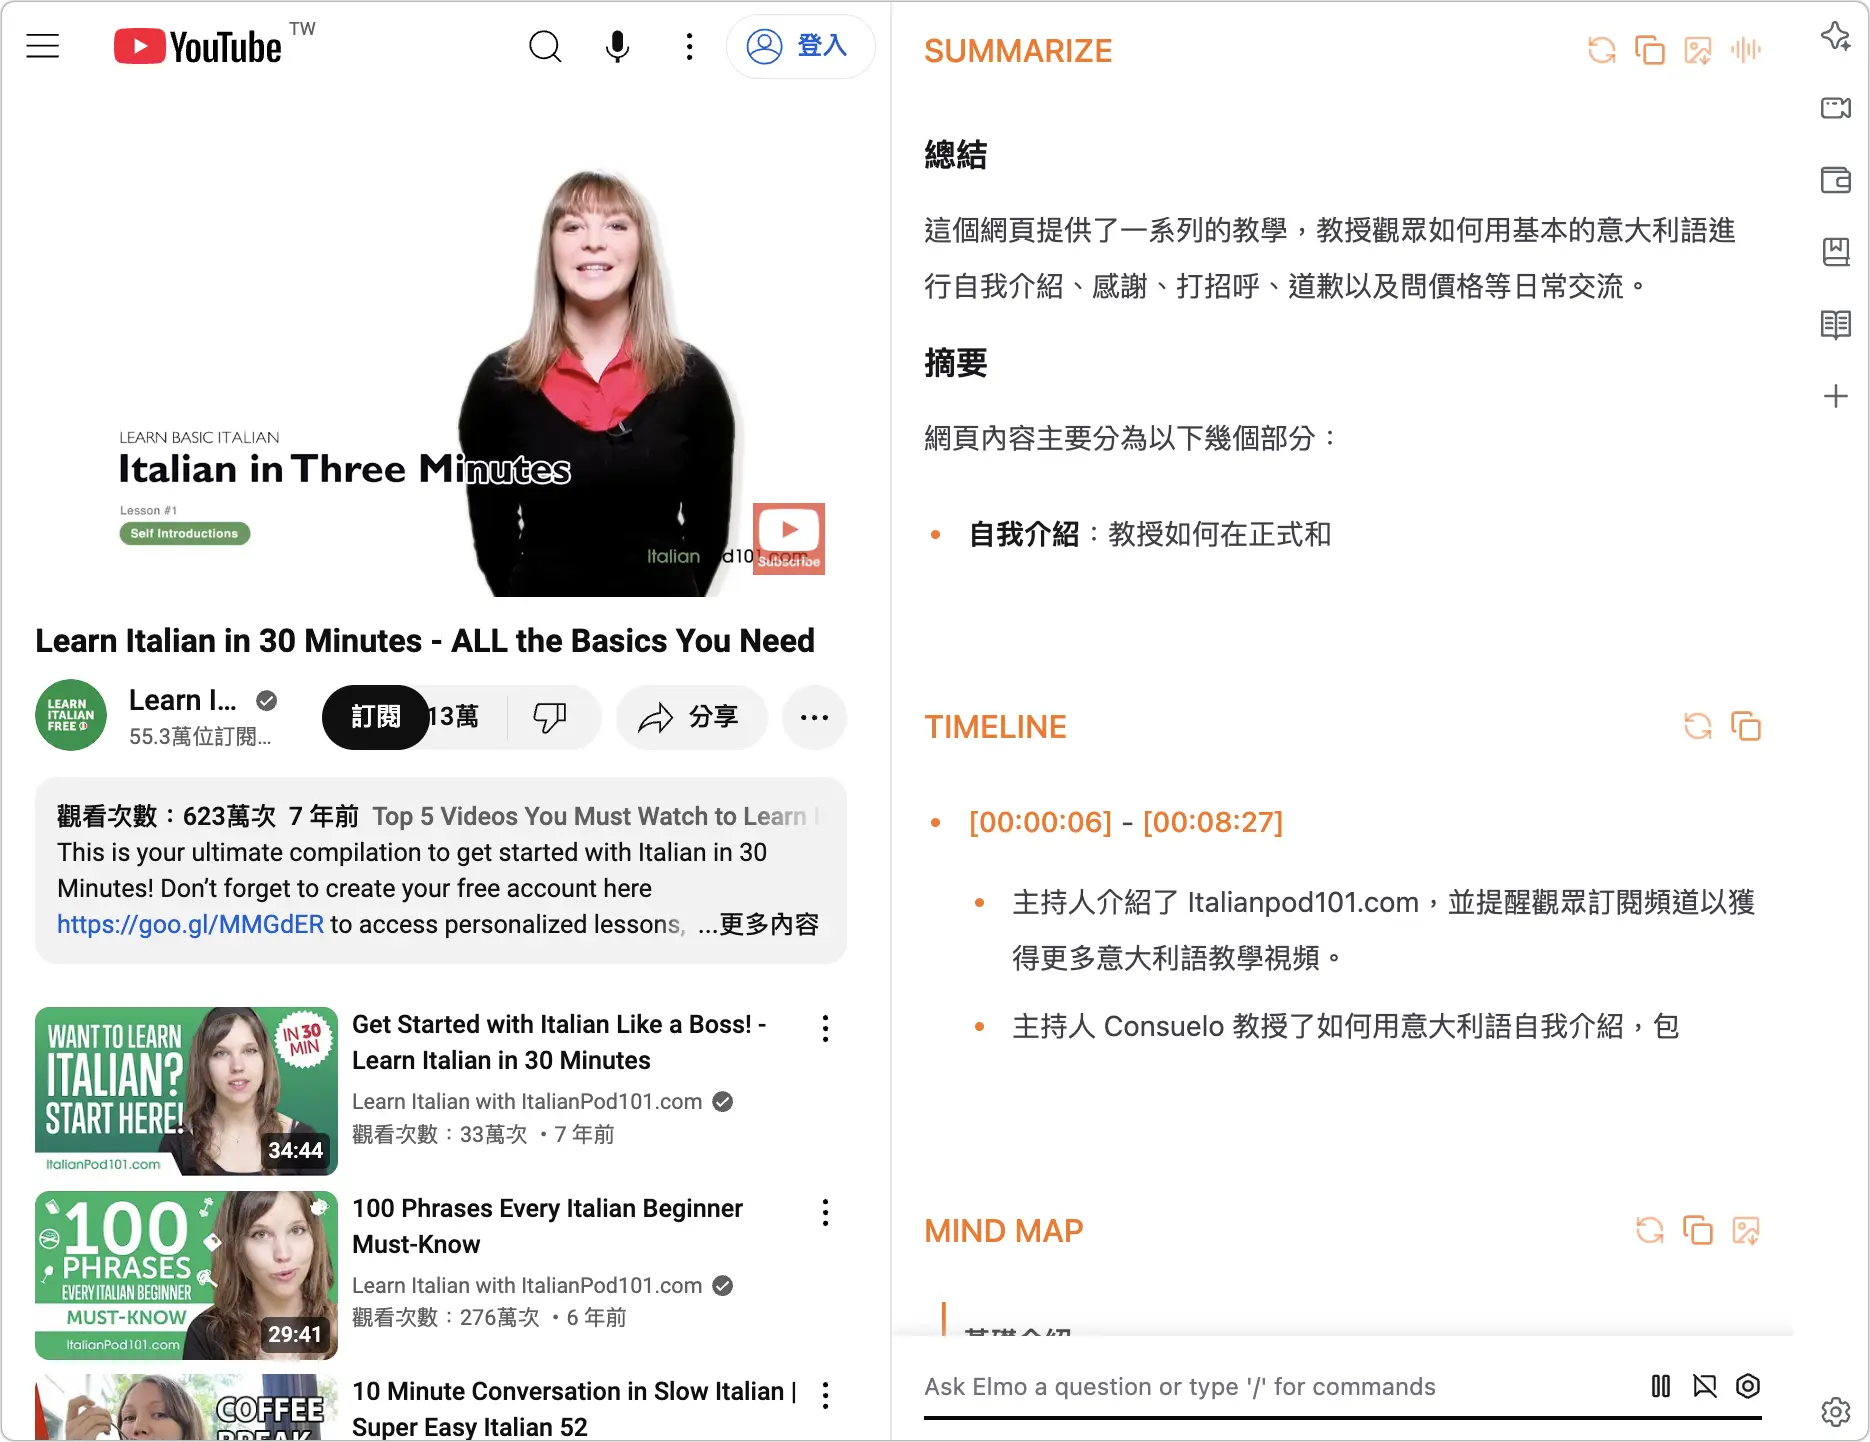Viewport: 1870px width, 1442px height.
Task: Regenerate the Mind Map section
Action: coord(1650,1230)
